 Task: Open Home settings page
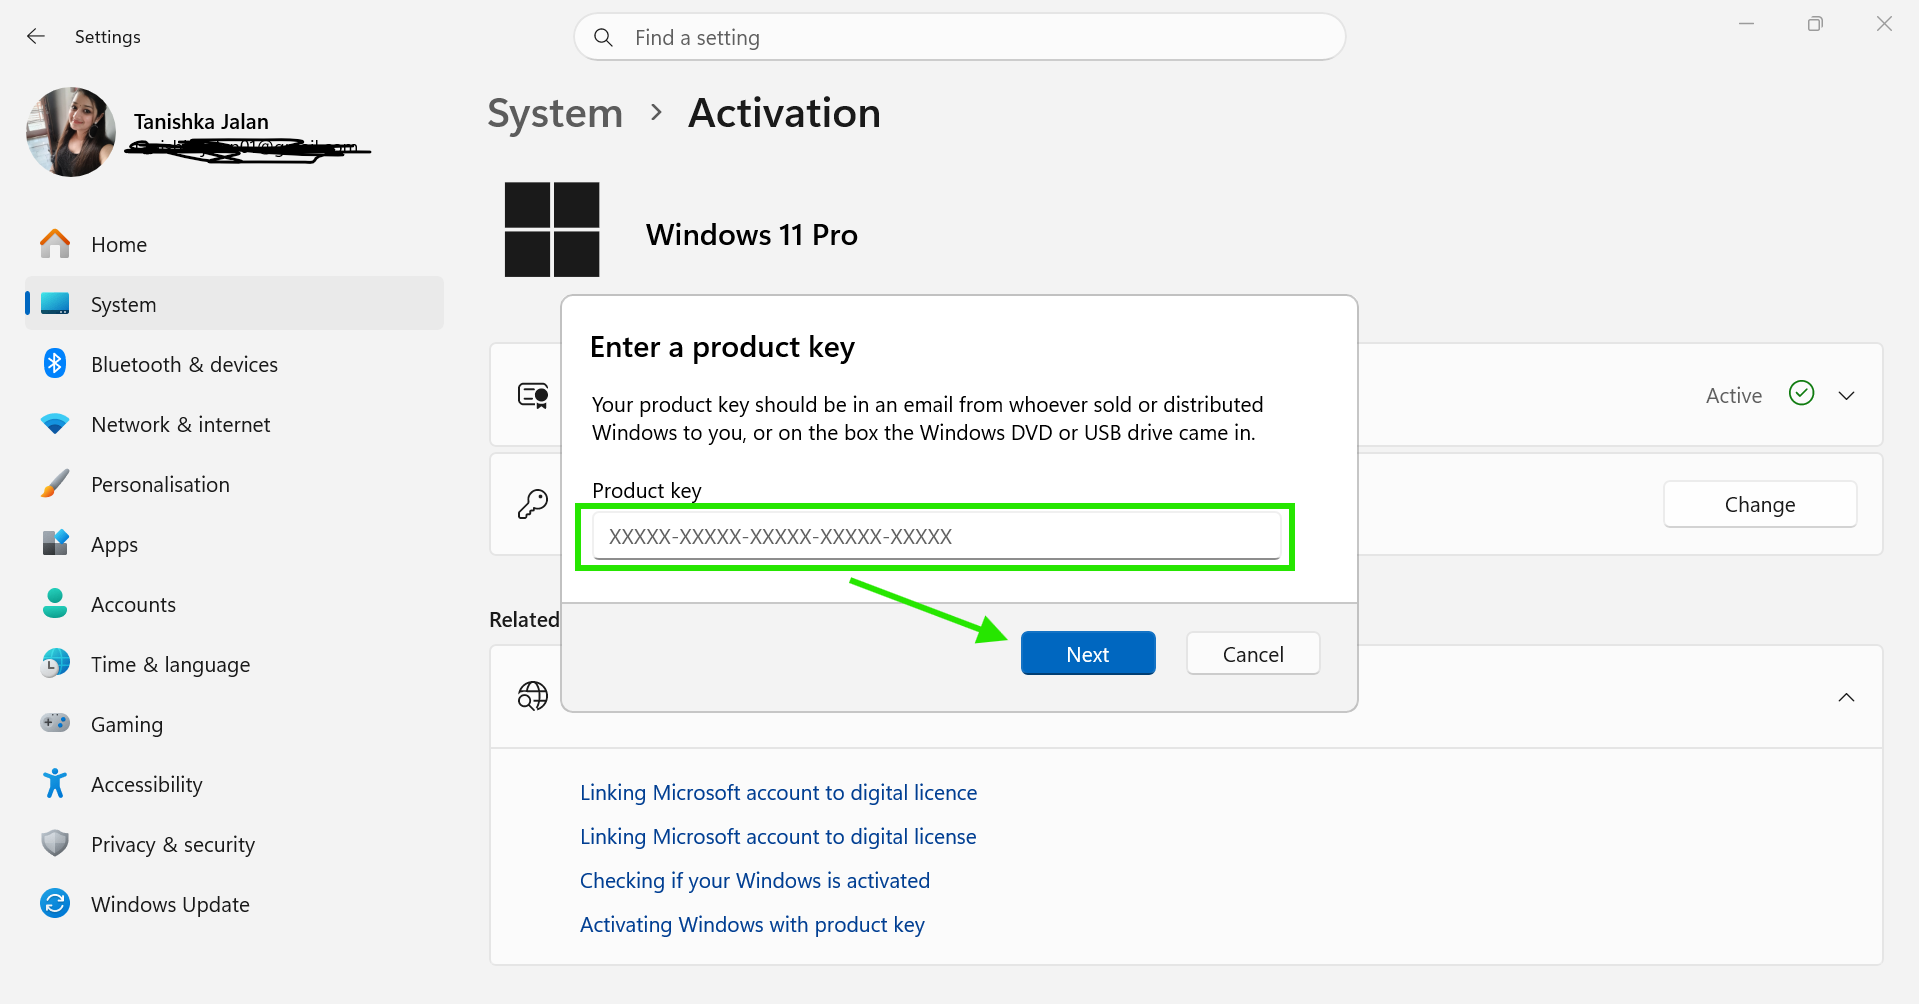(x=234, y=244)
